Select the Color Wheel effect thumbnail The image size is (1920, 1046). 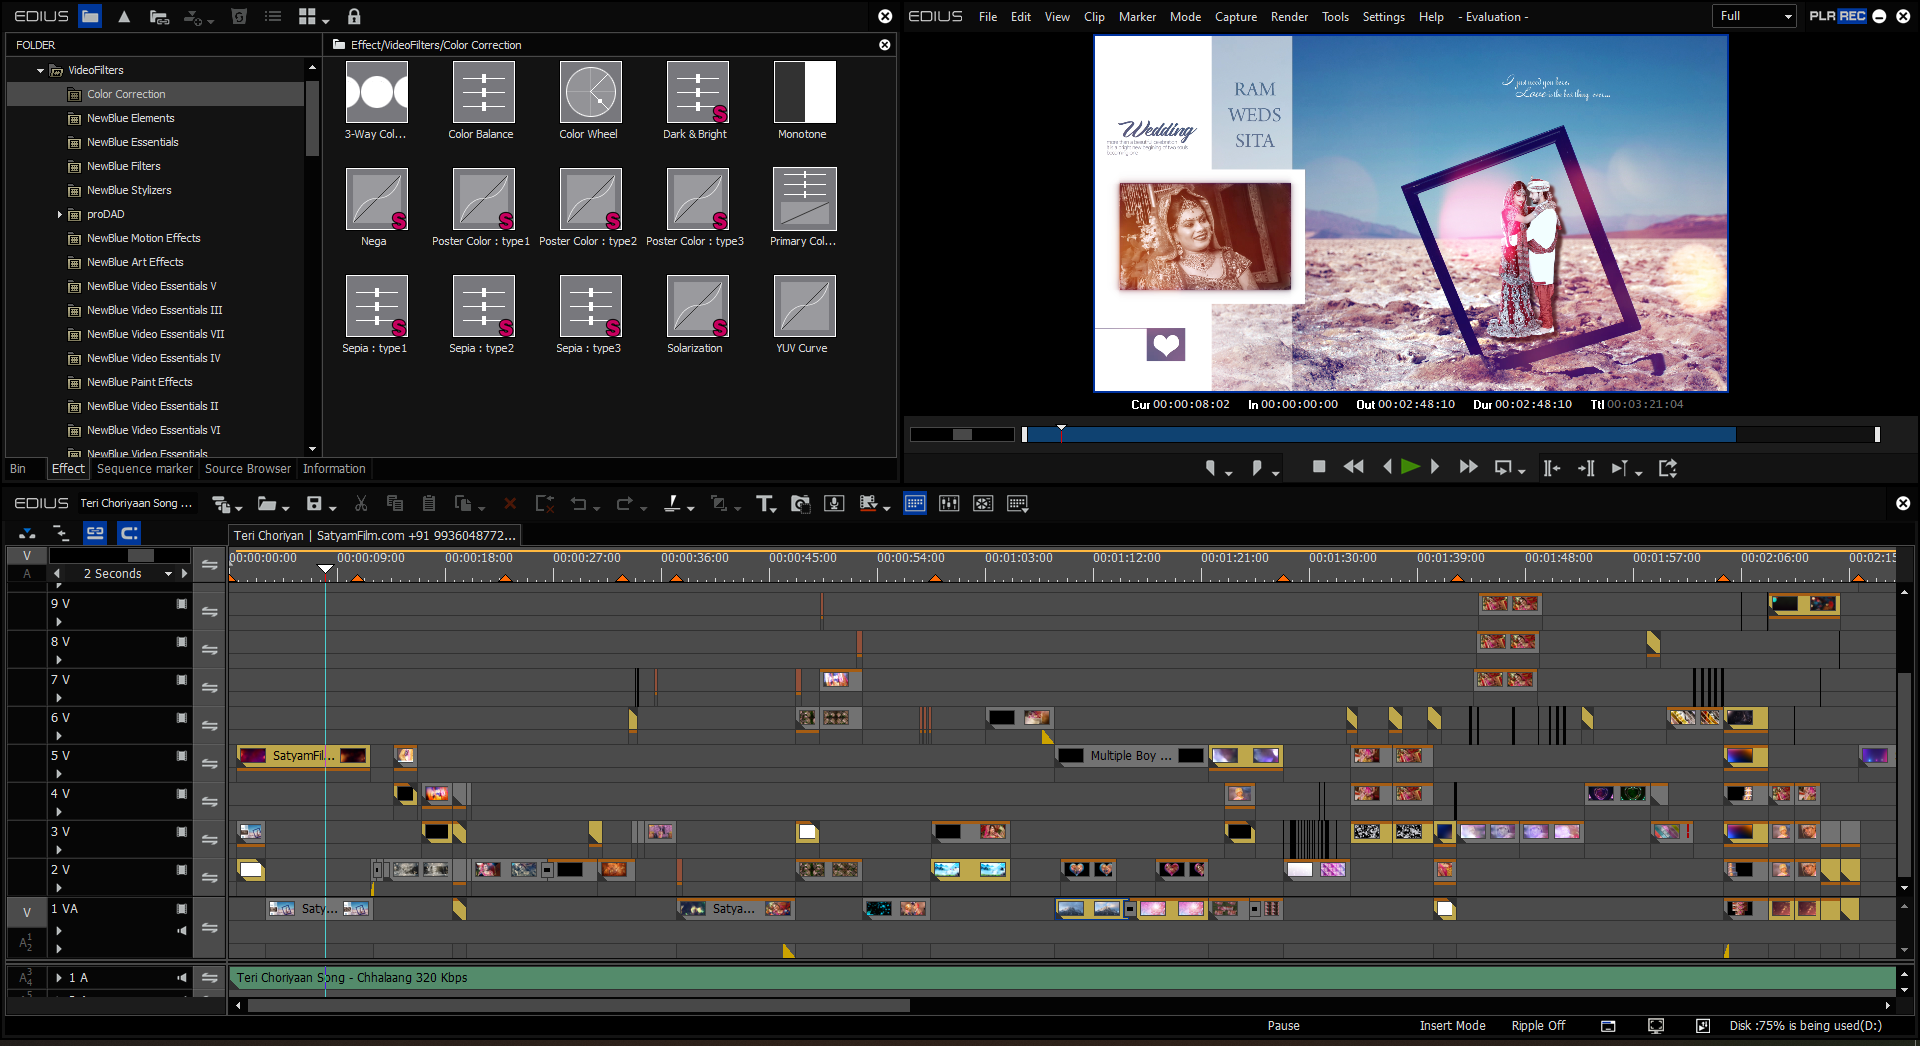click(590, 93)
